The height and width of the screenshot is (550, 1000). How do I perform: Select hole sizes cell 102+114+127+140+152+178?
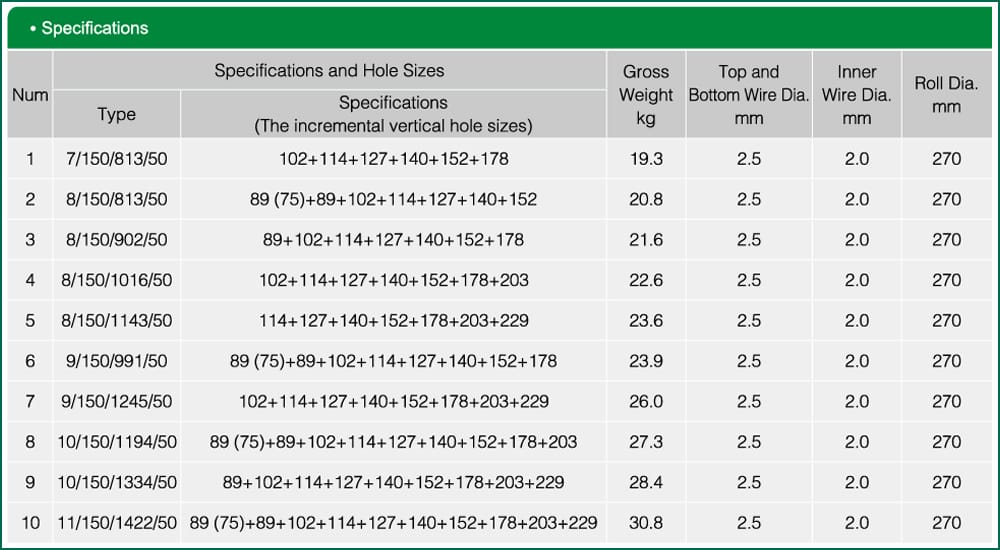(x=393, y=159)
